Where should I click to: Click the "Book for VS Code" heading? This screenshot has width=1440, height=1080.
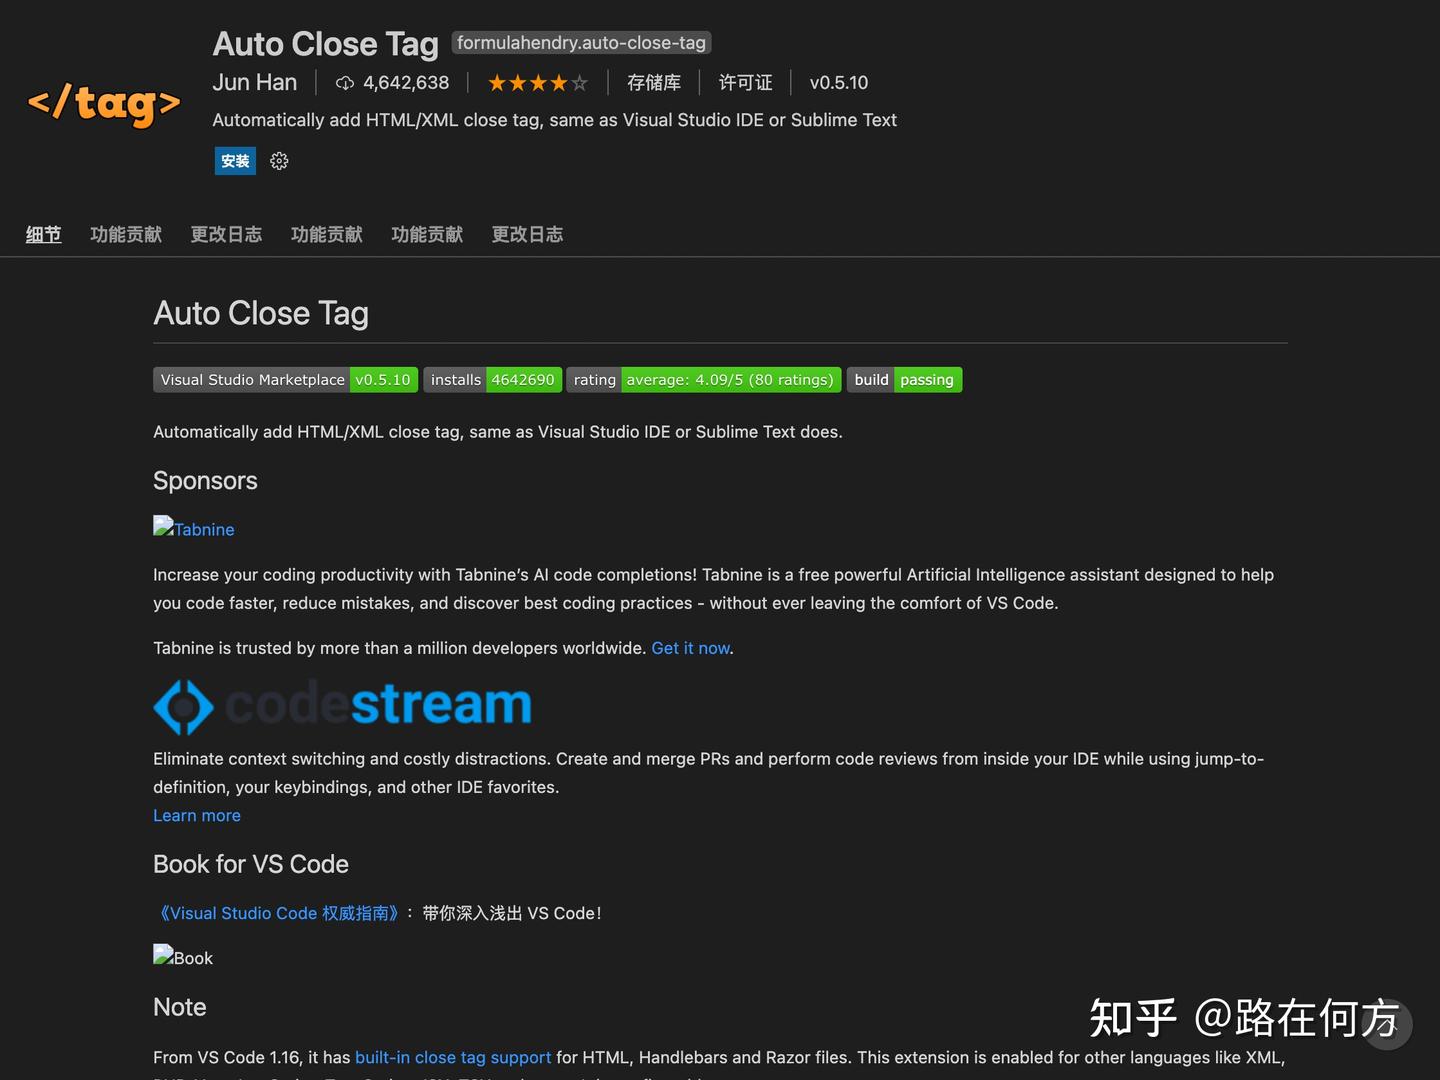click(x=251, y=864)
